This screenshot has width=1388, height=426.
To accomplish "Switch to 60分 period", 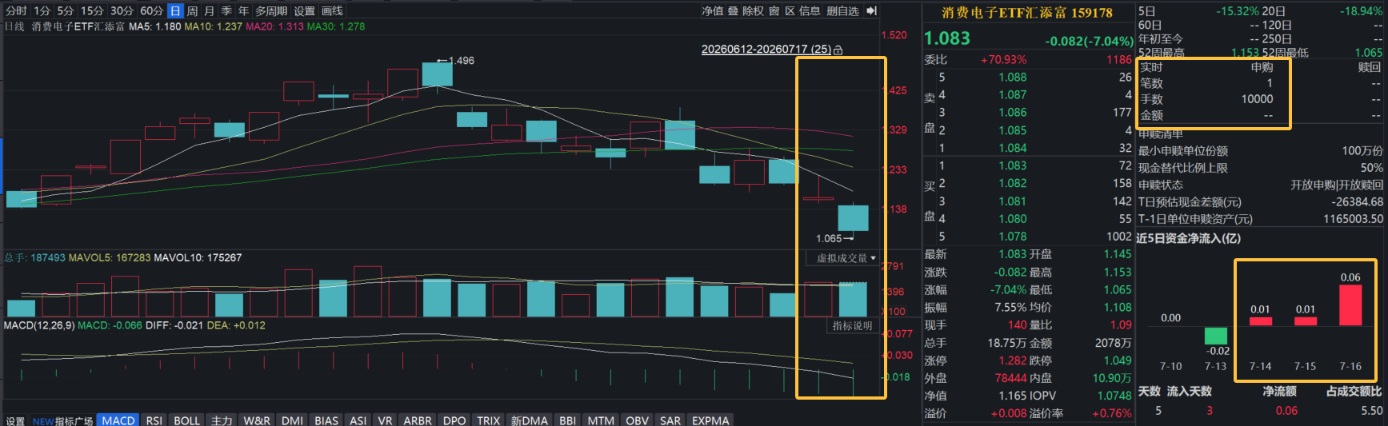I will 152,11.
